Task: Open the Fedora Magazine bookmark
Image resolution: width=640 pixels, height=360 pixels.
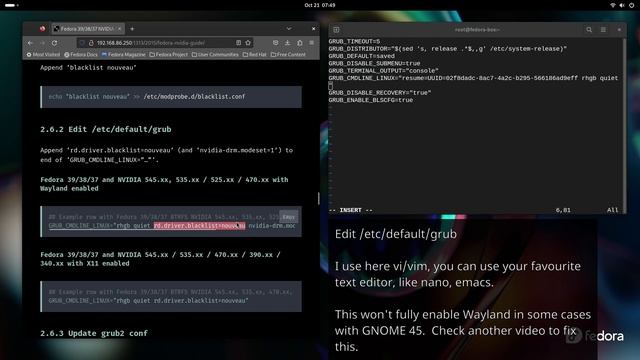Action: 124,54
